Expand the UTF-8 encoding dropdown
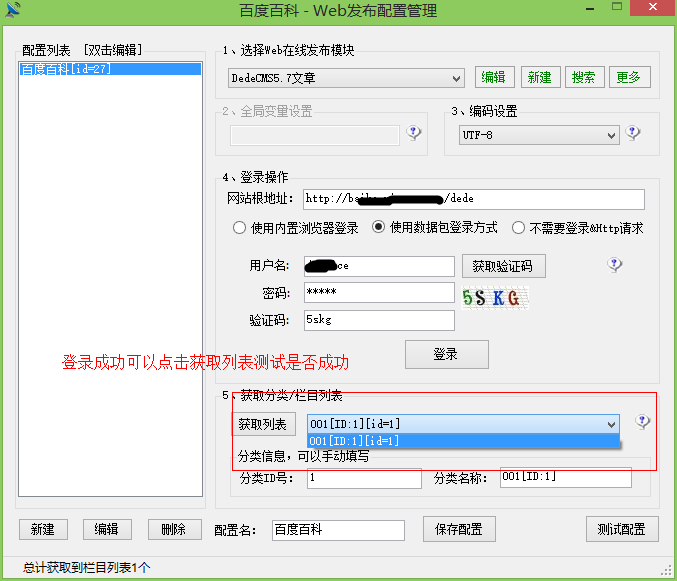 [611, 135]
